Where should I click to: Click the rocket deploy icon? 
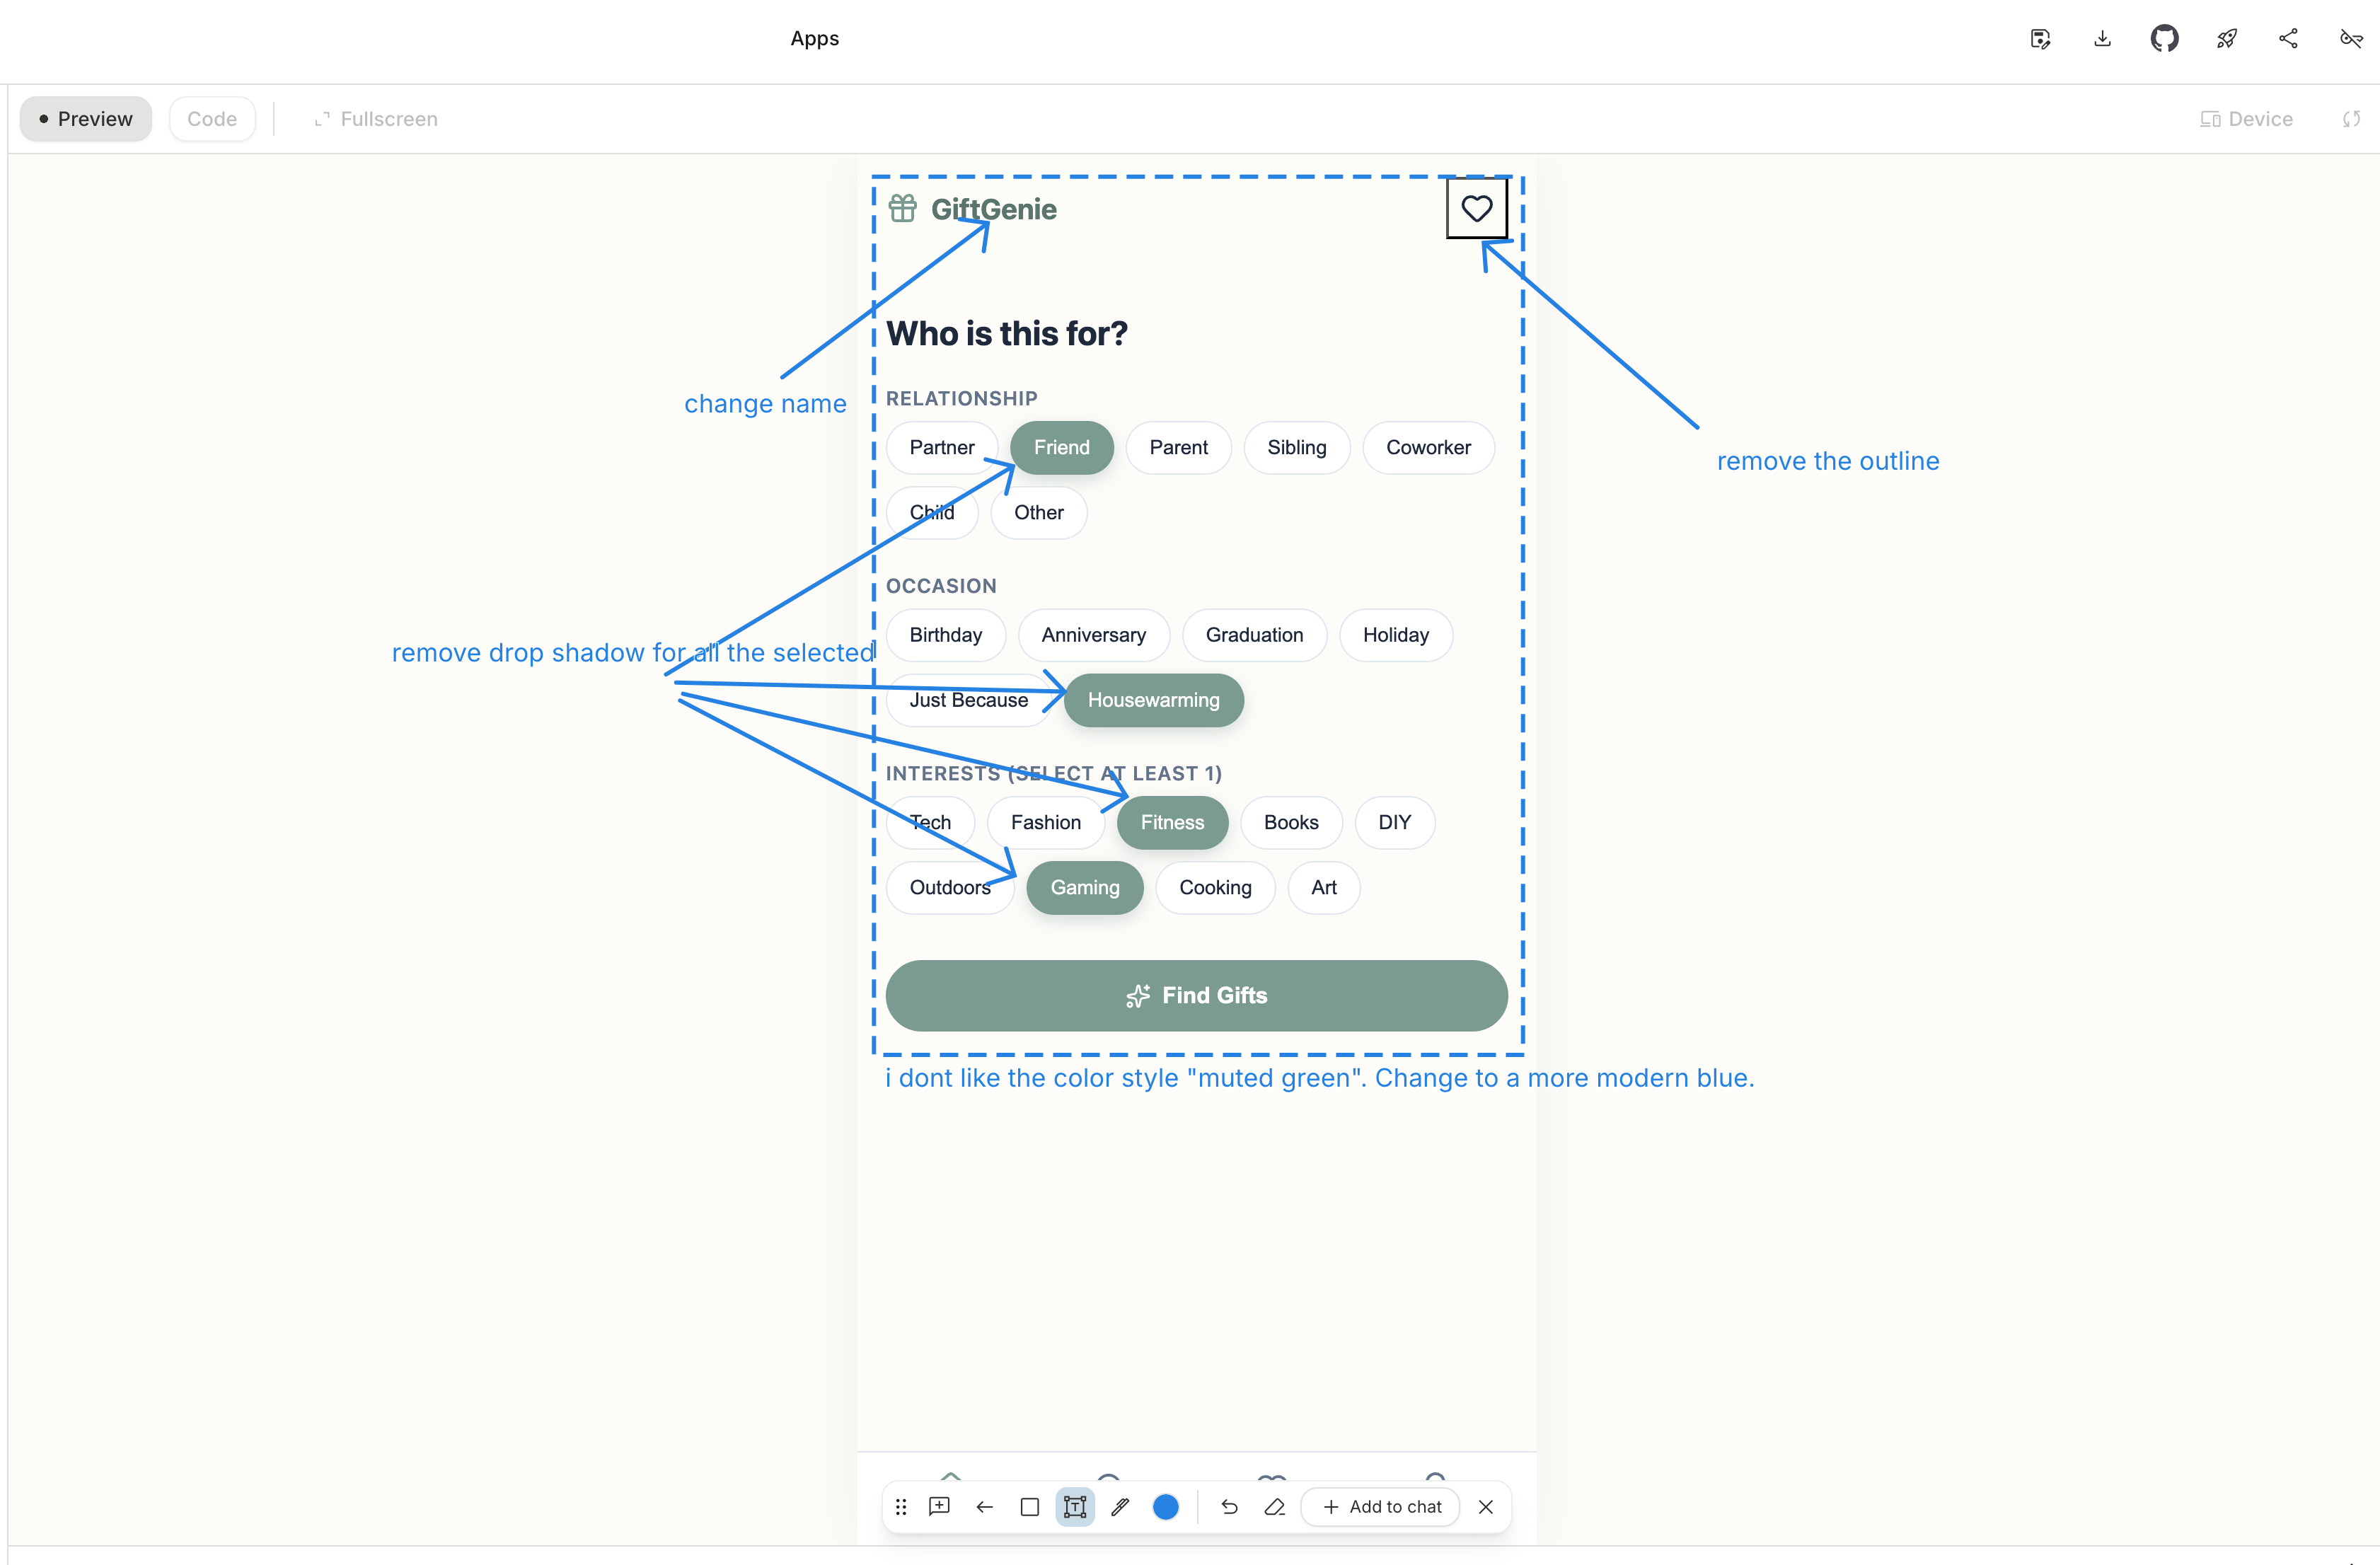point(2226,39)
